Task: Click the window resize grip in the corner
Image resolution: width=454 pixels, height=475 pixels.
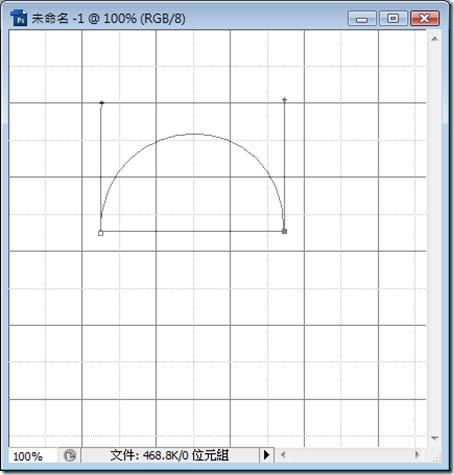Action: tap(438, 457)
